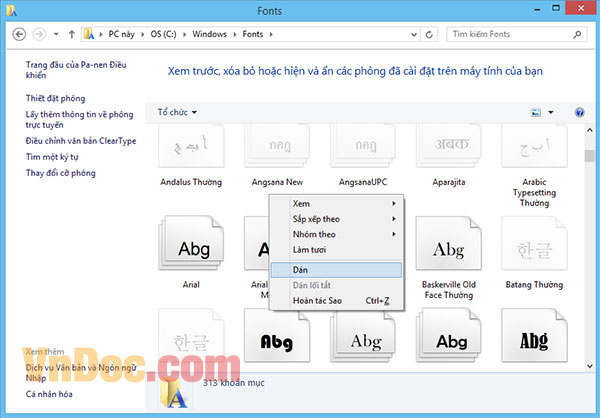Click the Forward navigation arrow
The width and height of the screenshot is (600, 418).
(x=39, y=34)
